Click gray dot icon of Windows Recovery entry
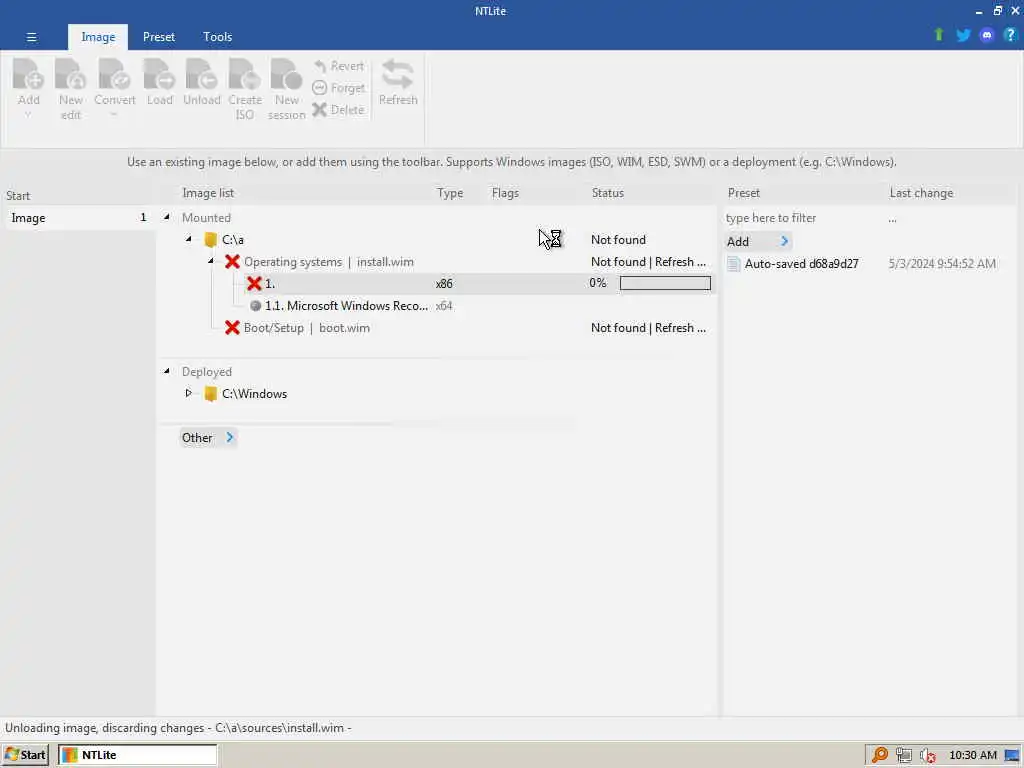This screenshot has width=1024, height=768. coord(255,306)
